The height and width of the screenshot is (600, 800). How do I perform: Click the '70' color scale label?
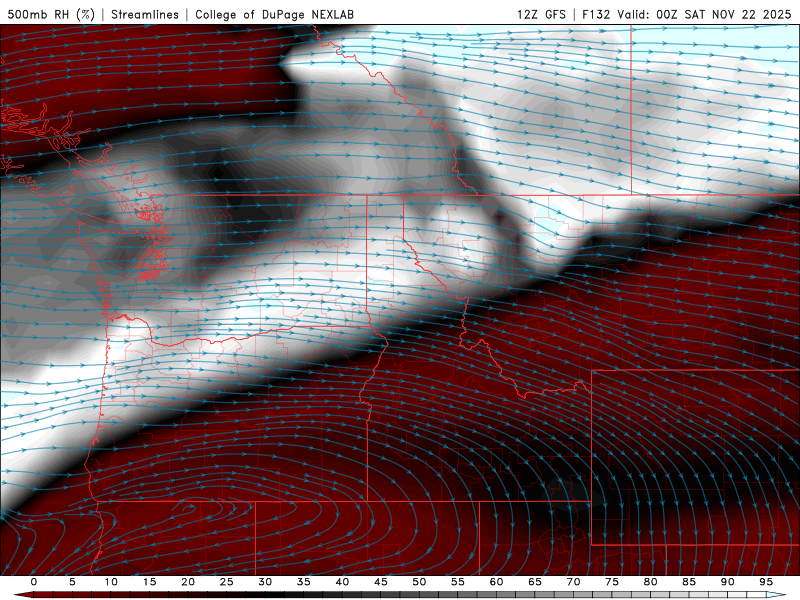click(x=573, y=582)
